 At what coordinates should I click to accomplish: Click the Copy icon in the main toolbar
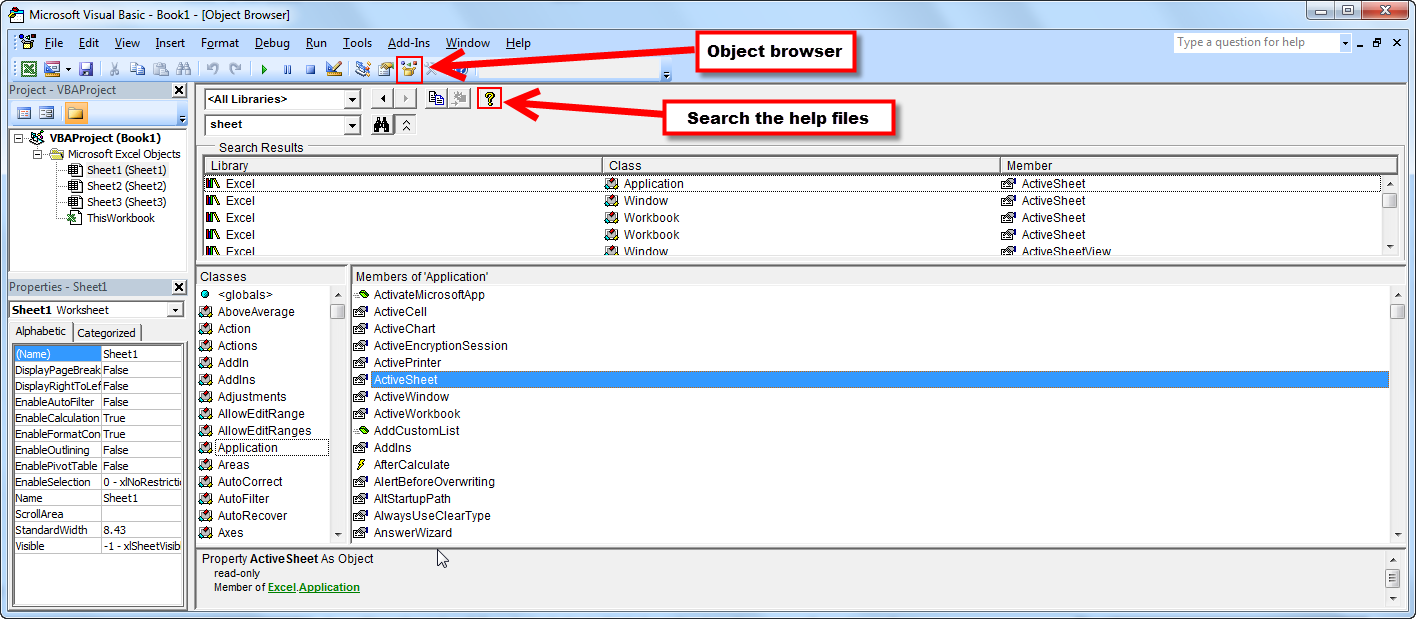137,69
